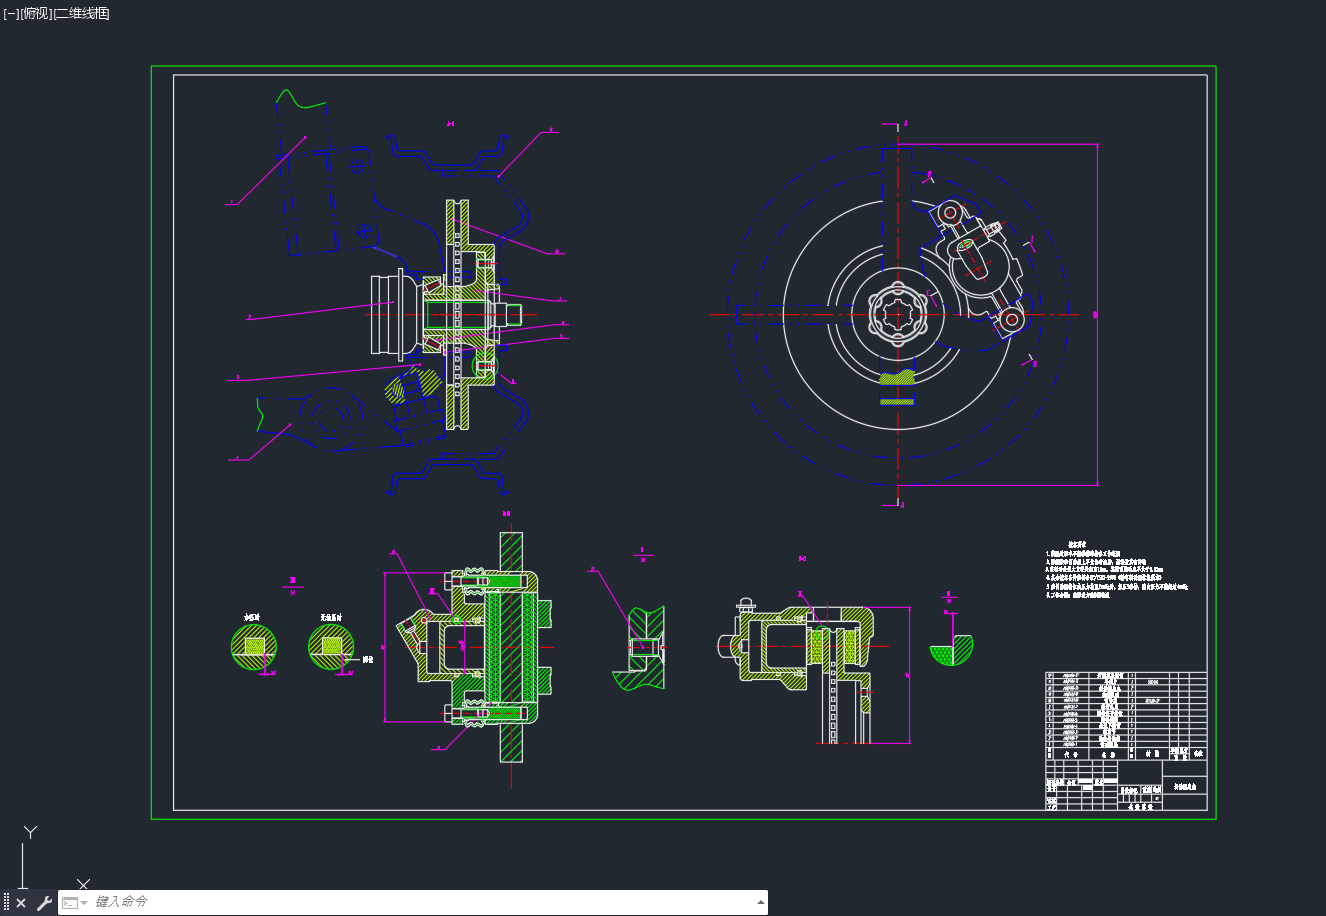Close the command line window
1326x916 pixels.
point(21,903)
